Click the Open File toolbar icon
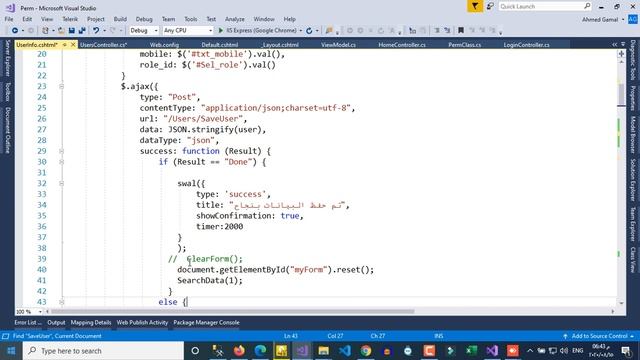640x360 pixels. click(x=61, y=31)
